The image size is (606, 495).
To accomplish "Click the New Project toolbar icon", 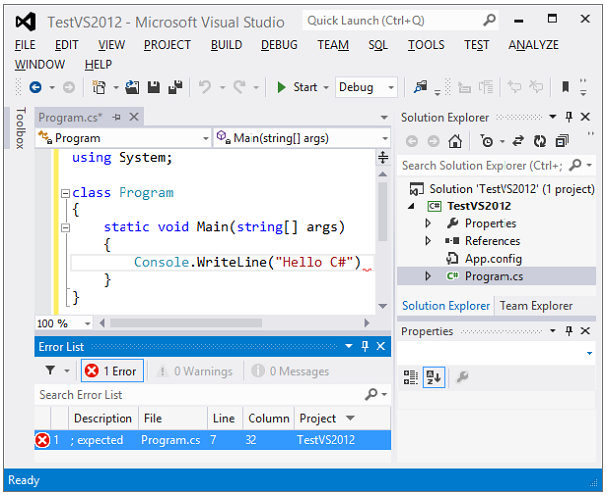I will [x=99, y=87].
